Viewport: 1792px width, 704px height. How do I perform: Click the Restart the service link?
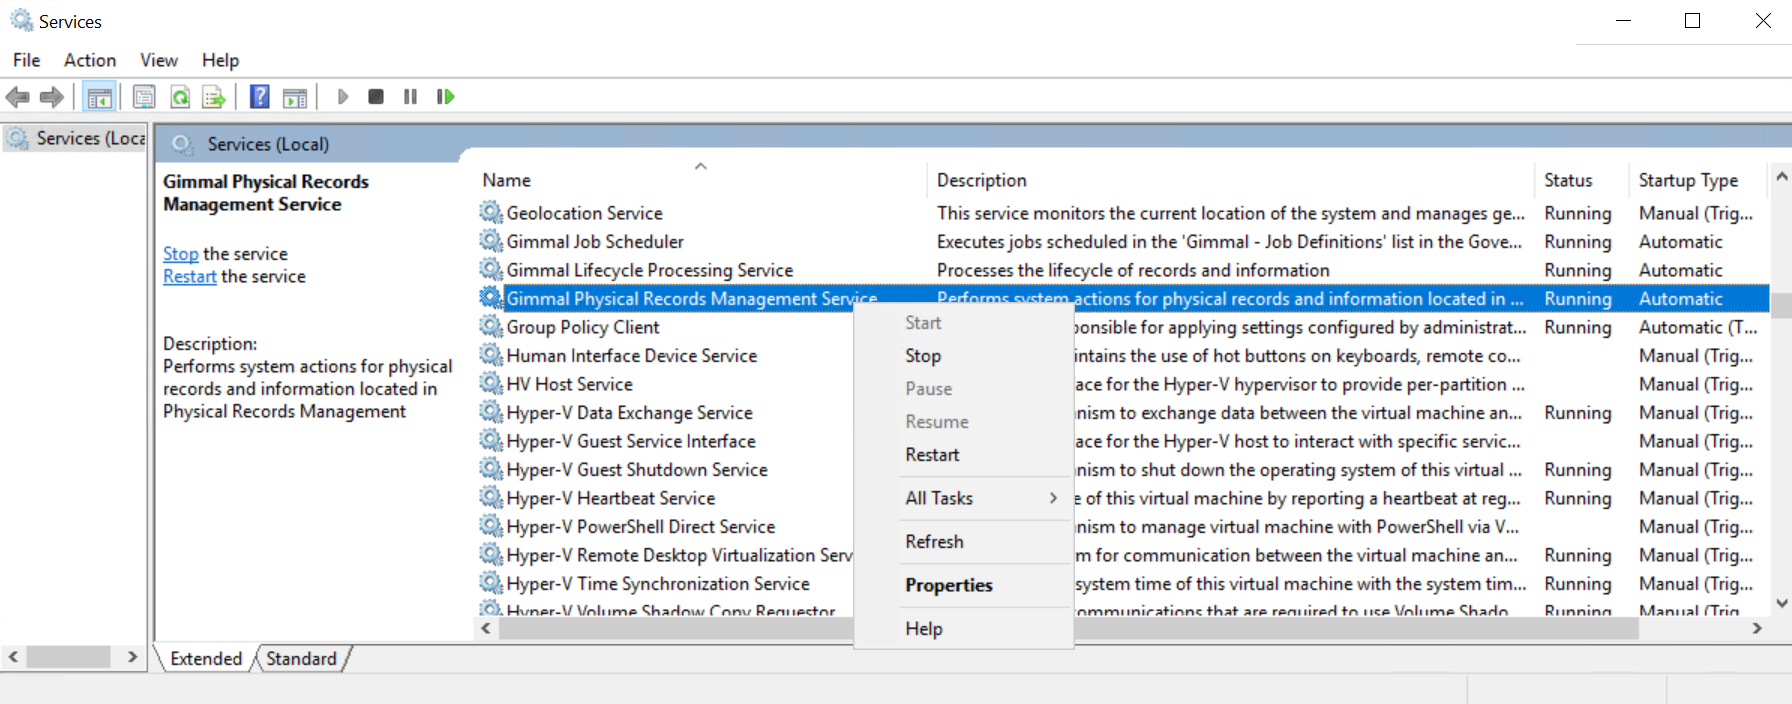point(190,277)
